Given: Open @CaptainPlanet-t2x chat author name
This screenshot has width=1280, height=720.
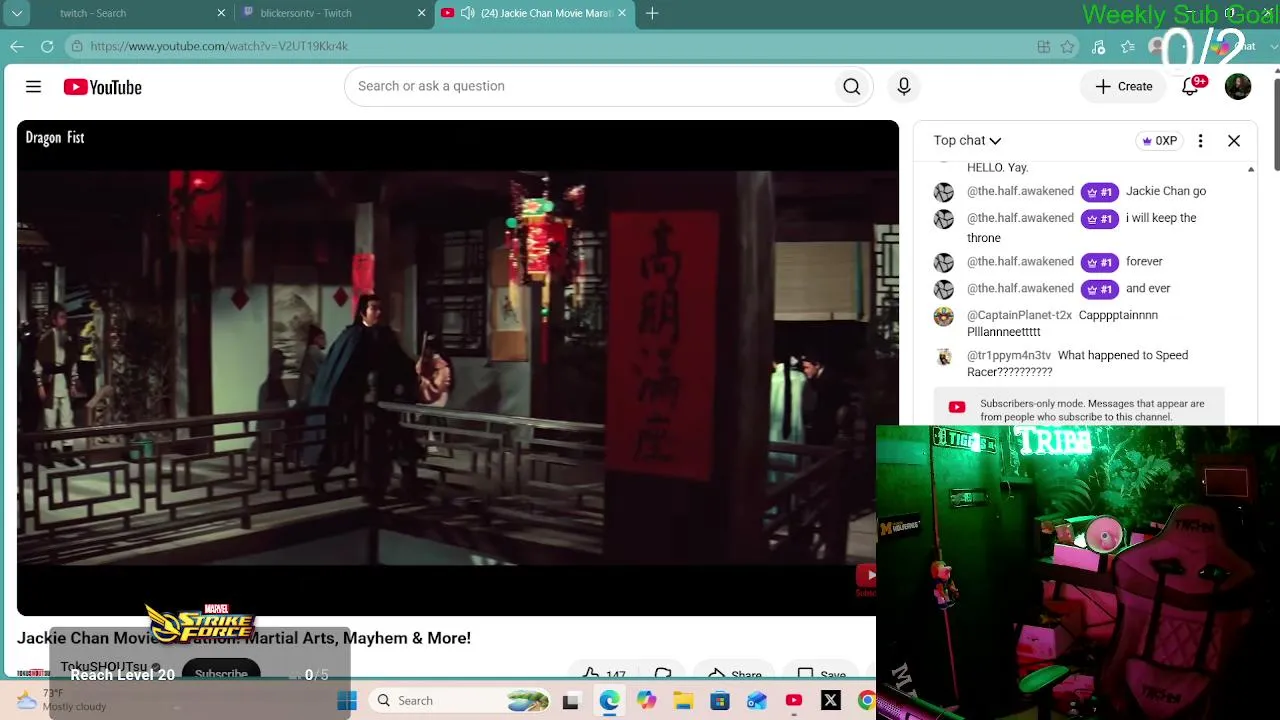Looking at the screenshot, I should (1019, 315).
